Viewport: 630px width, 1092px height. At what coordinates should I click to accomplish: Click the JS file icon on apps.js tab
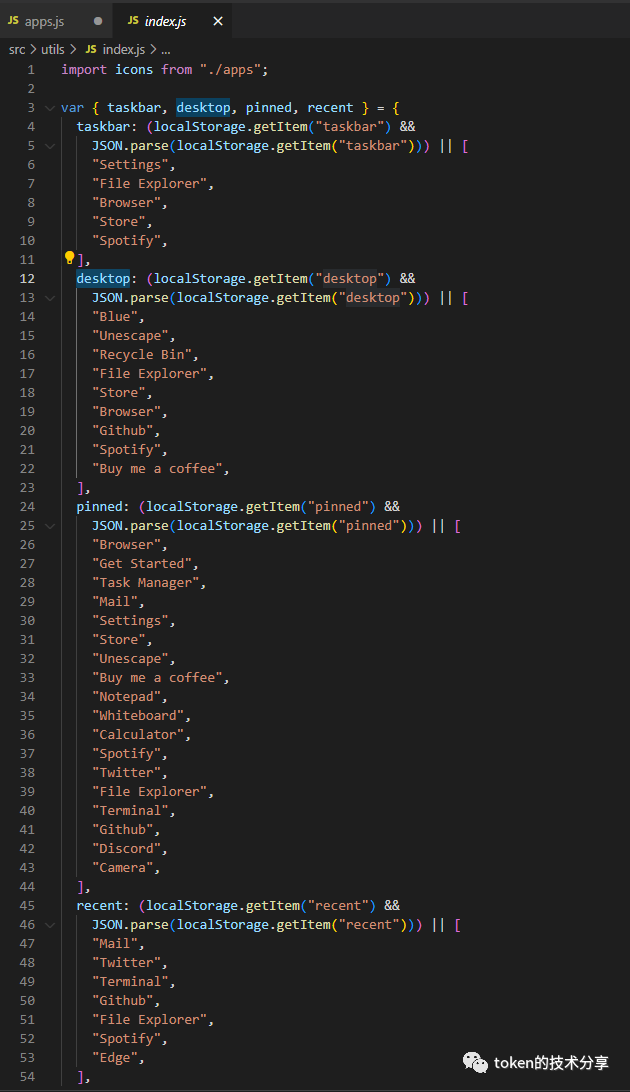13,21
